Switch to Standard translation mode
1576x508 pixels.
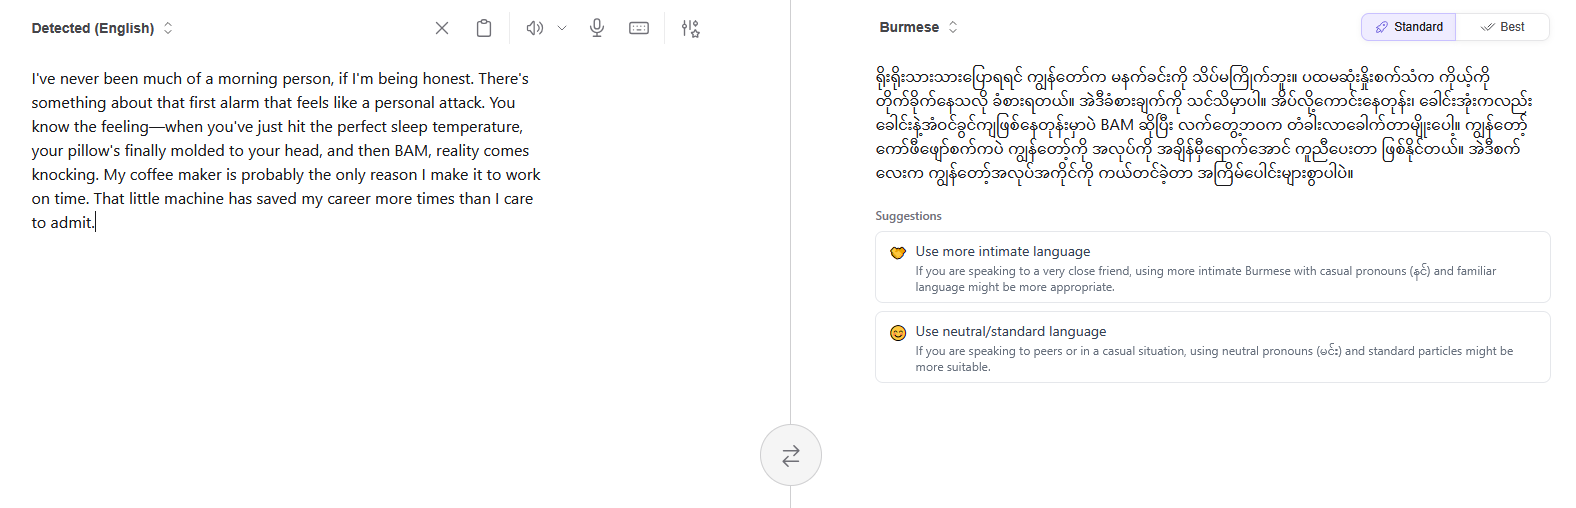pyautogui.click(x=1408, y=27)
